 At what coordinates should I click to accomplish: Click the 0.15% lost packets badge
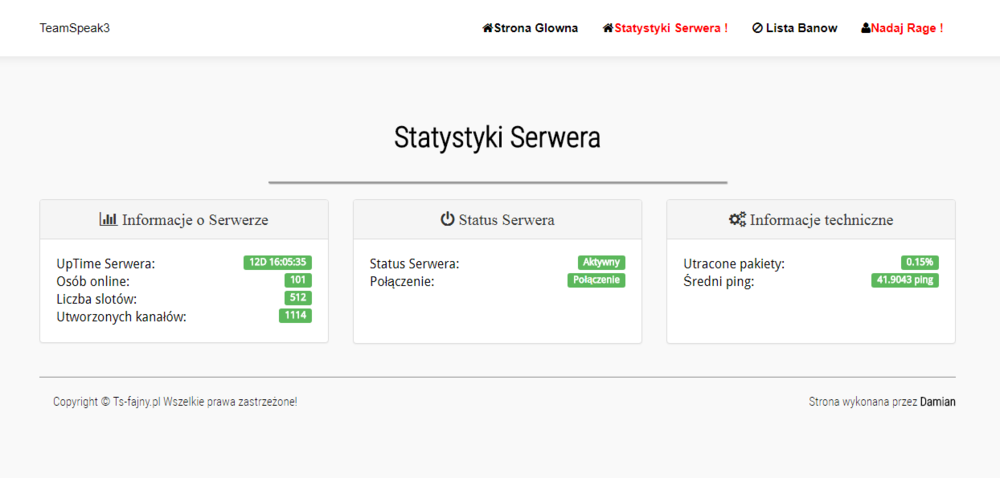pyautogui.click(x=920, y=263)
